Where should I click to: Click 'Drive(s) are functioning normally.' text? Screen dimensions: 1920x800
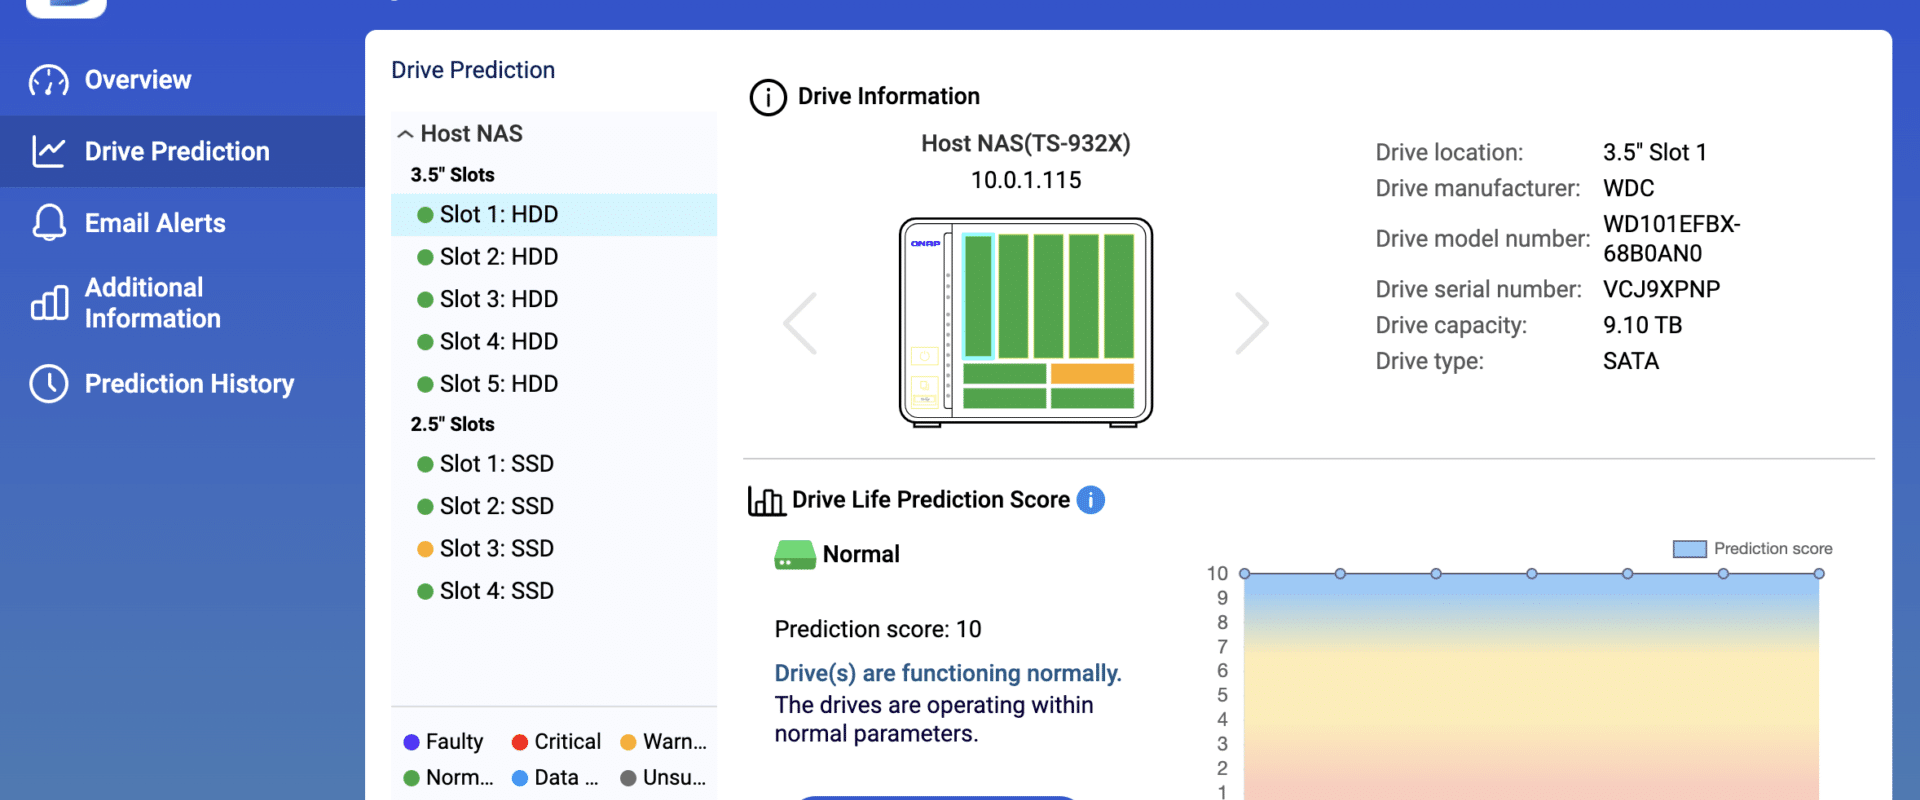click(948, 674)
